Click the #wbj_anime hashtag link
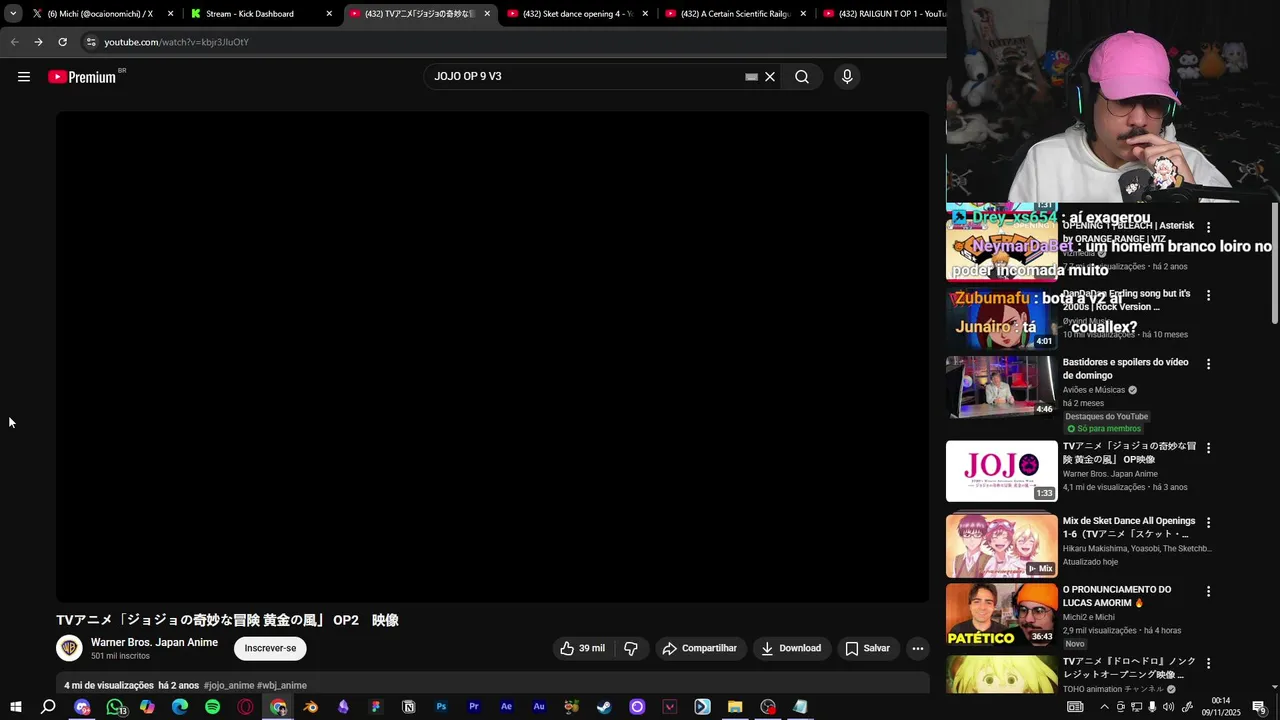 pos(282,685)
